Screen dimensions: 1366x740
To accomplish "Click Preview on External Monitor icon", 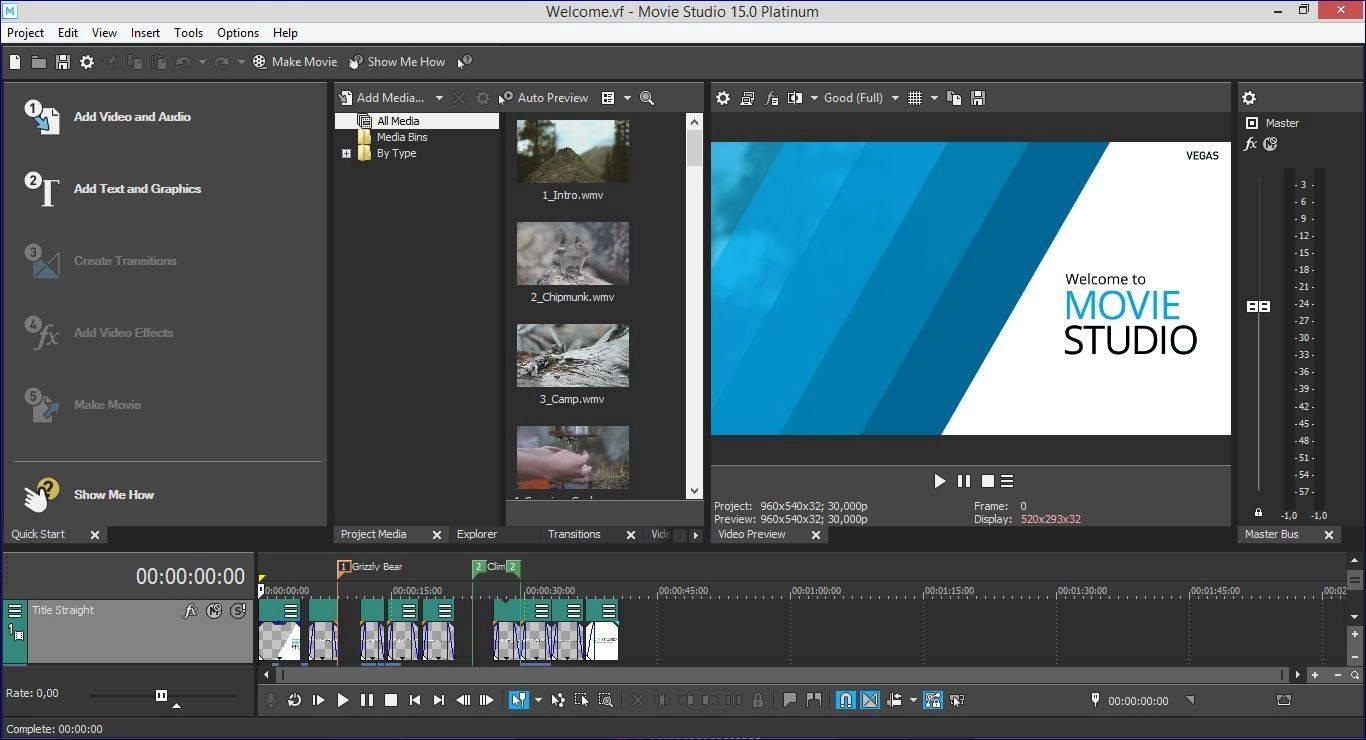I will click(747, 98).
